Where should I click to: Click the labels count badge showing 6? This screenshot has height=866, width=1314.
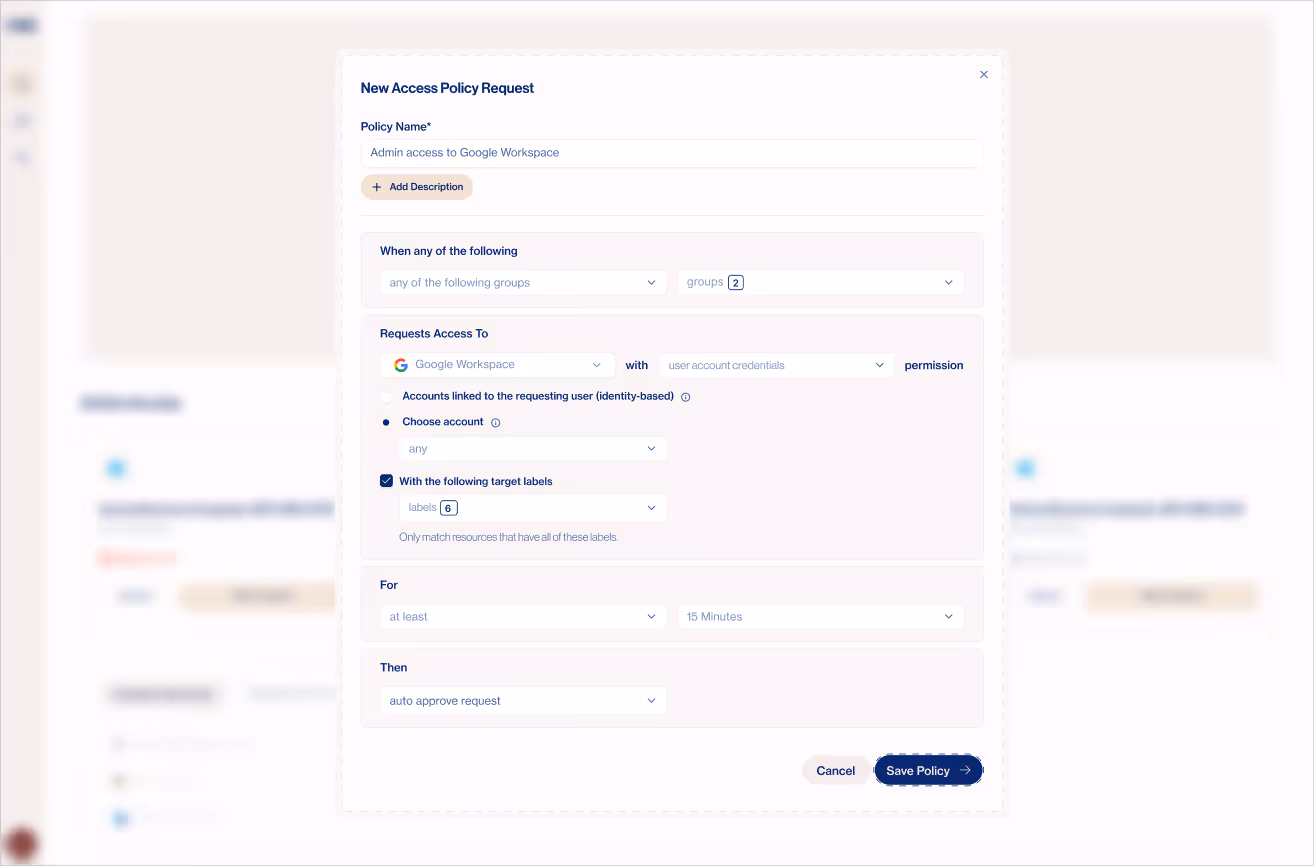pos(449,508)
